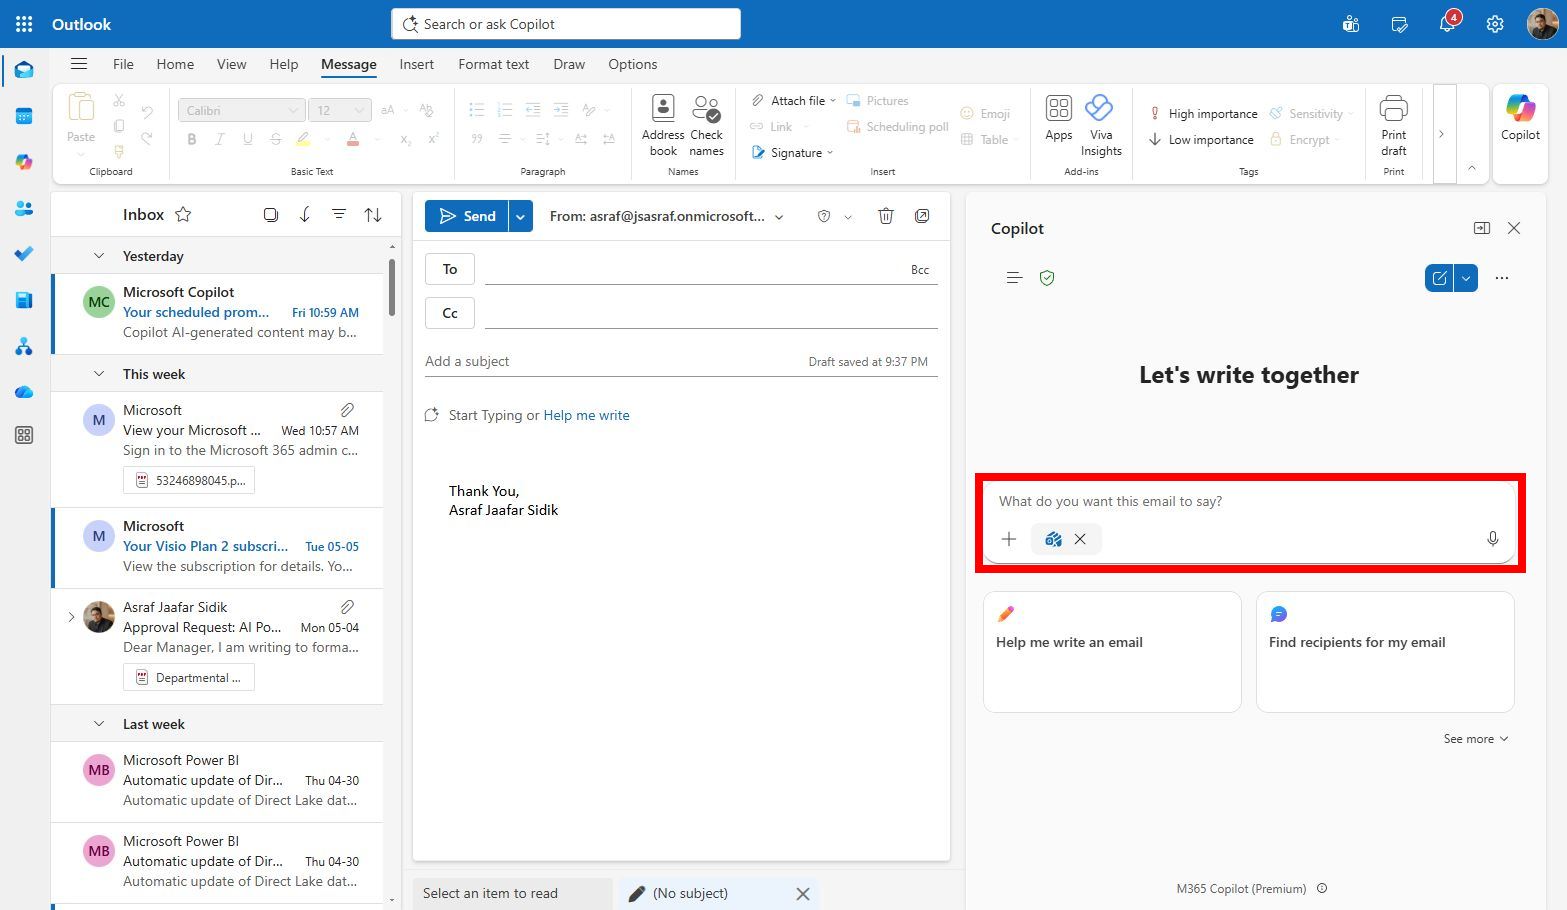Open Send options dropdown arrow
Viewport: 1567px width, 910px height.
click(x=520, y=216)
